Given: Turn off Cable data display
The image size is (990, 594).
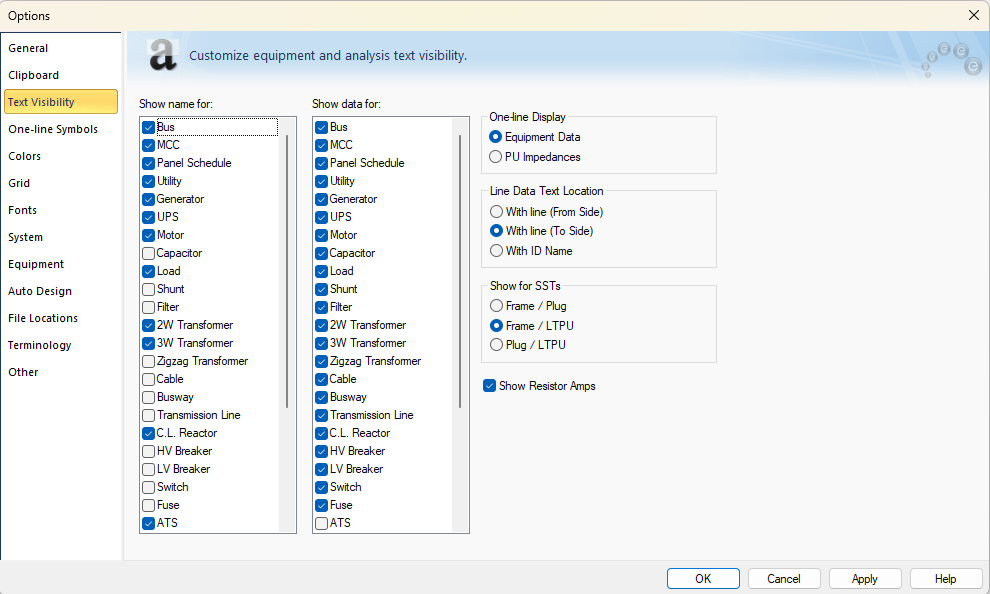Looking at the screenshot, I should 321,379.
